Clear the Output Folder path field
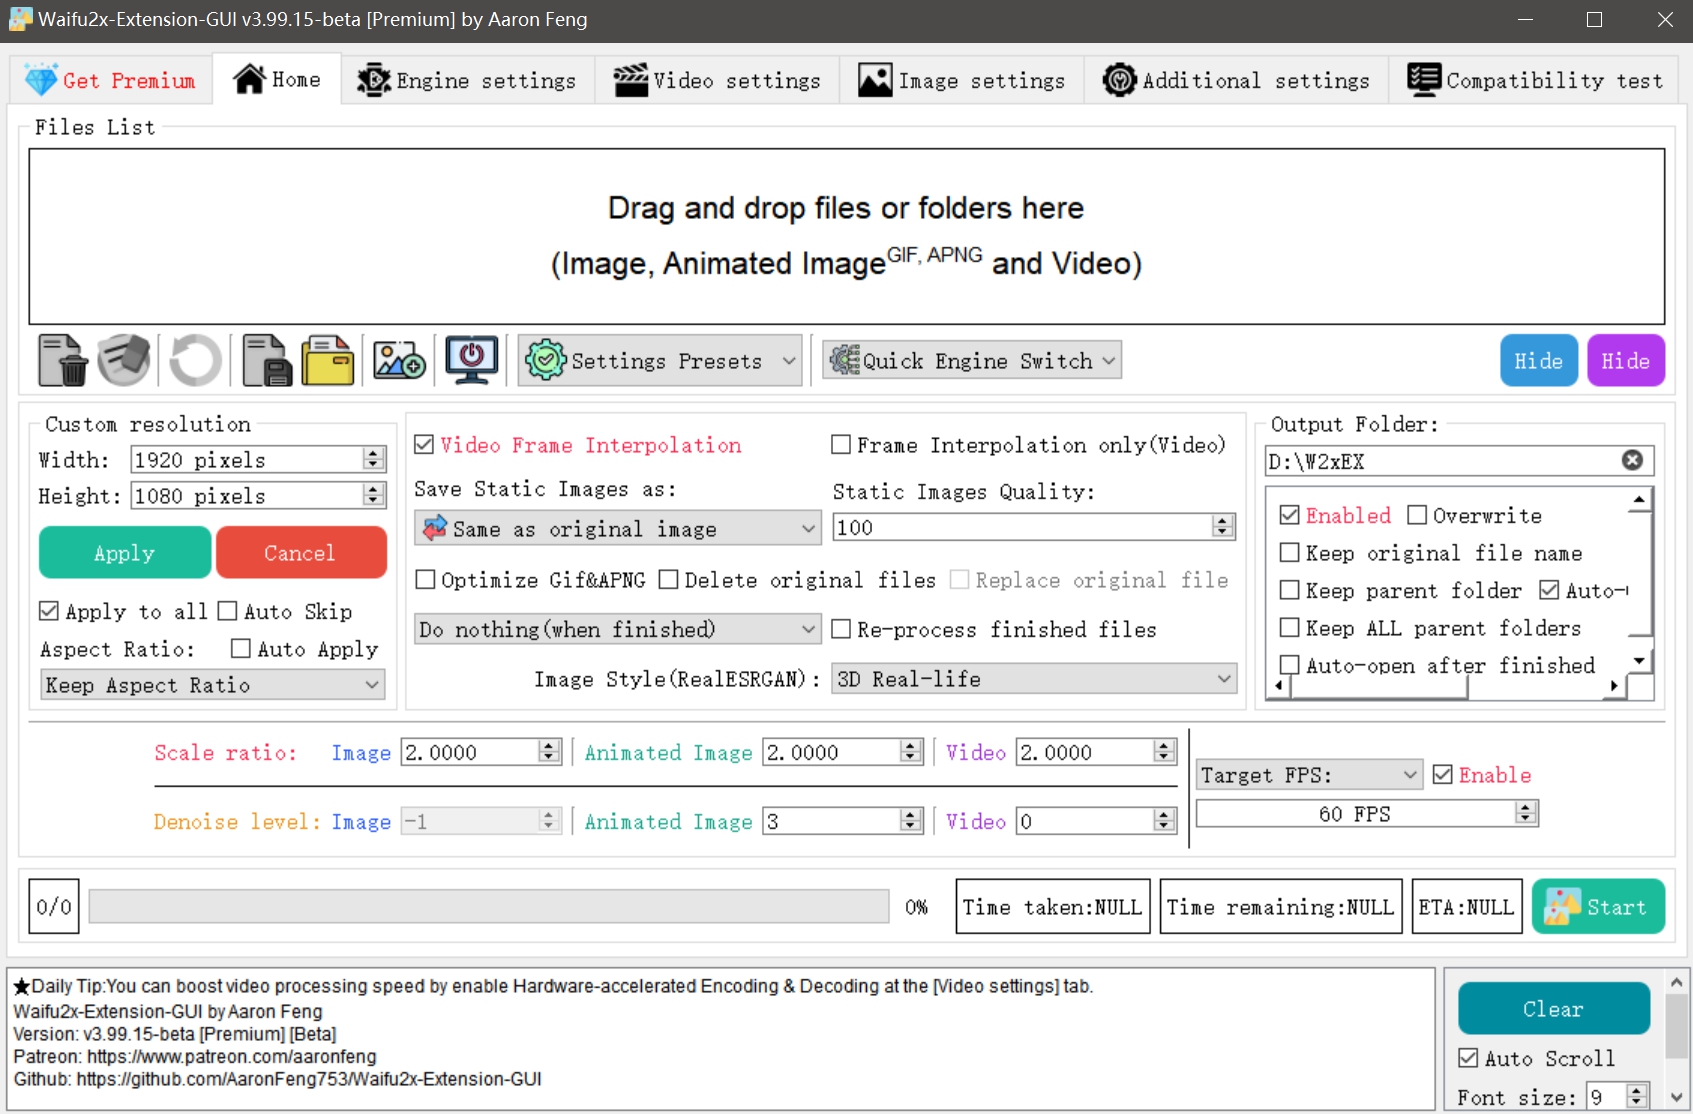The height and width of the screenshot is (1114, 1693). click(x=1632, y=460)
